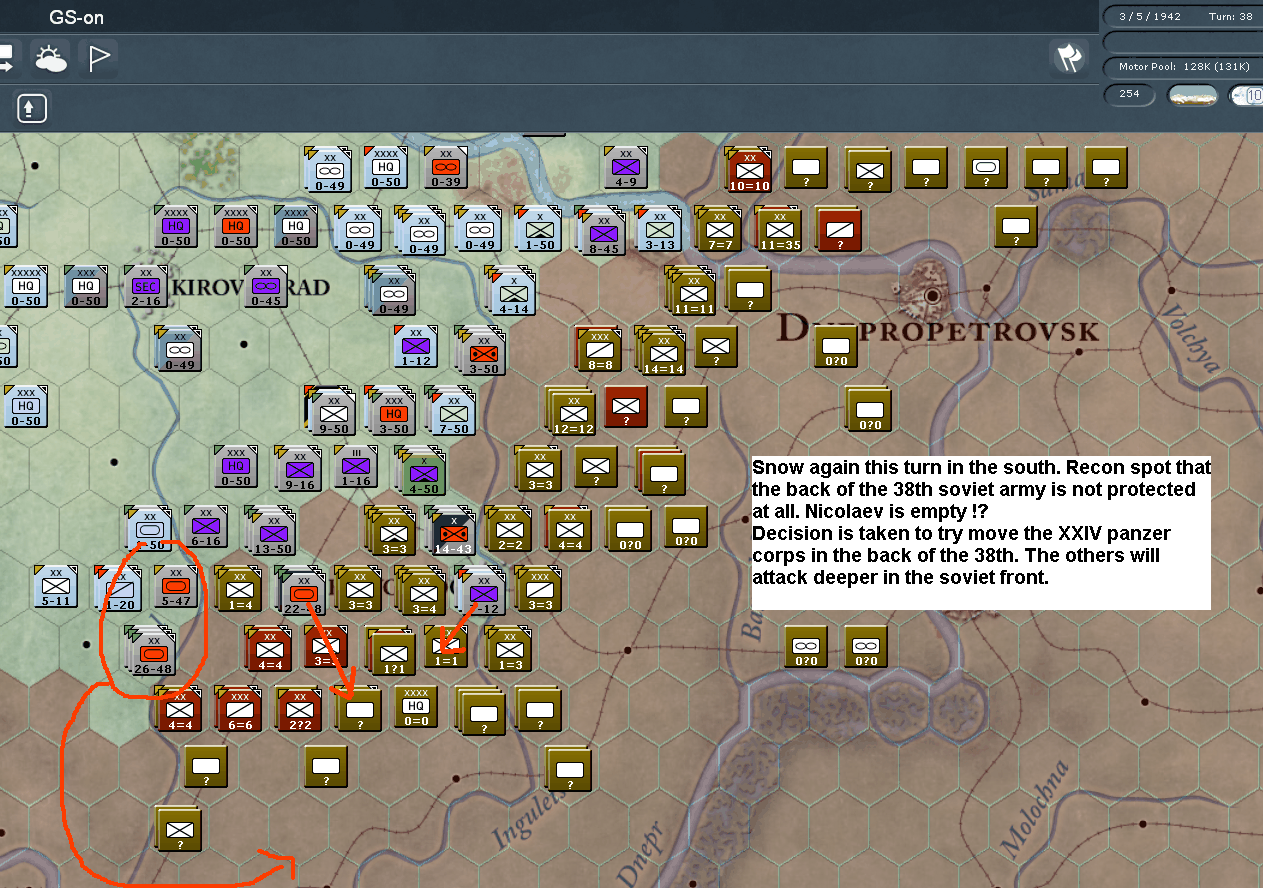Image resolution: width=1263 pixels, height=888 pixels.
Task: Select the xxxxx army group HQ
Action: 26,287
